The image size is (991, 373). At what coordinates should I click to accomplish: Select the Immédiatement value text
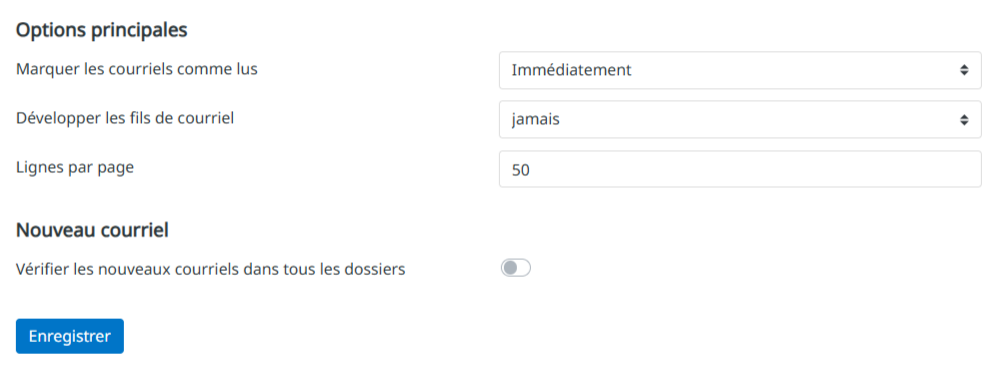571,70
